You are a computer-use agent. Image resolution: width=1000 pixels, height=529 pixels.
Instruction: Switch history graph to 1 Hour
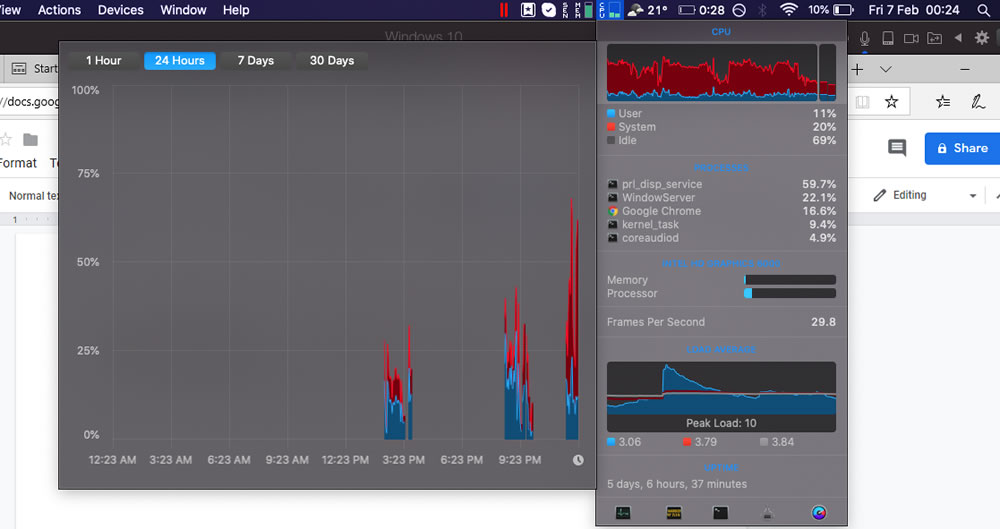(x=103, y=61)
